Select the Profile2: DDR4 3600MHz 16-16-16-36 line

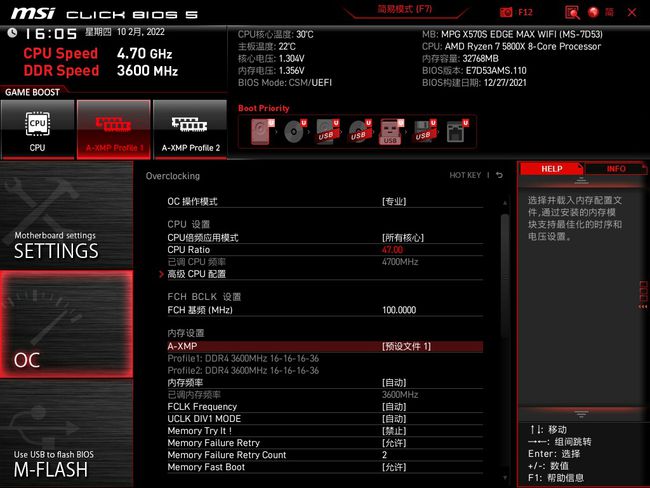click(x=243, y=371)
